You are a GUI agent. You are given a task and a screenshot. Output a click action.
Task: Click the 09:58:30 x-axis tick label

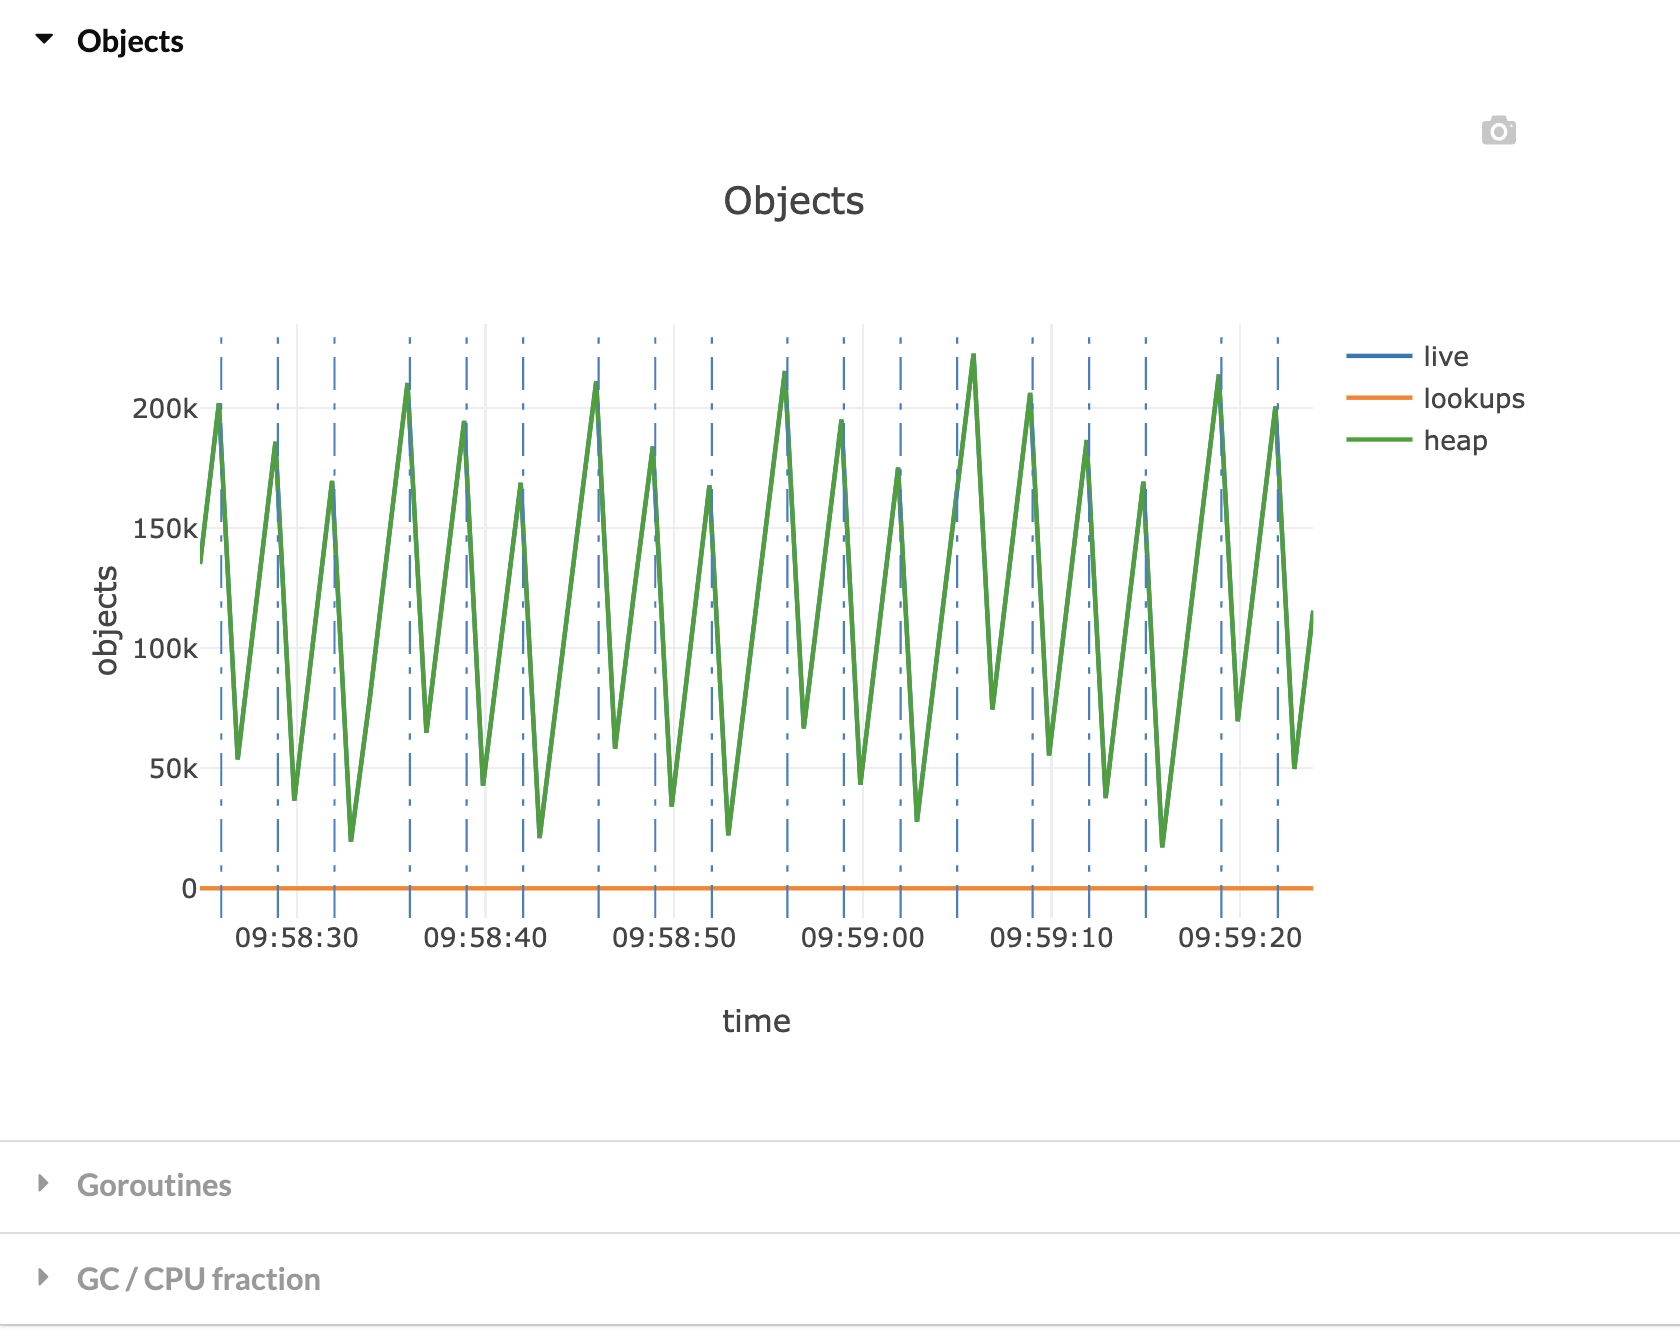point(296,938)
